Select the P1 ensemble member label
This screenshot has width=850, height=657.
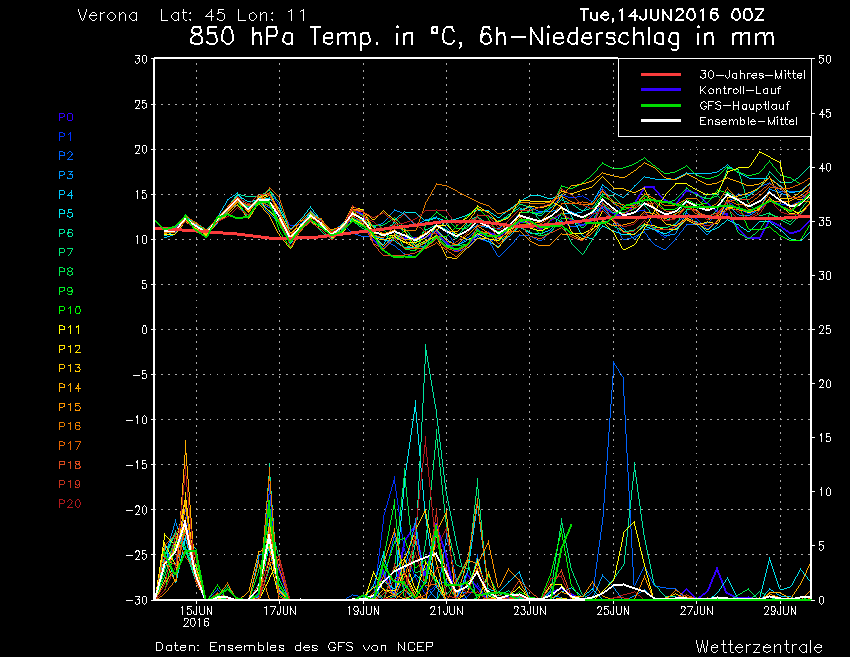coord(65,137)
